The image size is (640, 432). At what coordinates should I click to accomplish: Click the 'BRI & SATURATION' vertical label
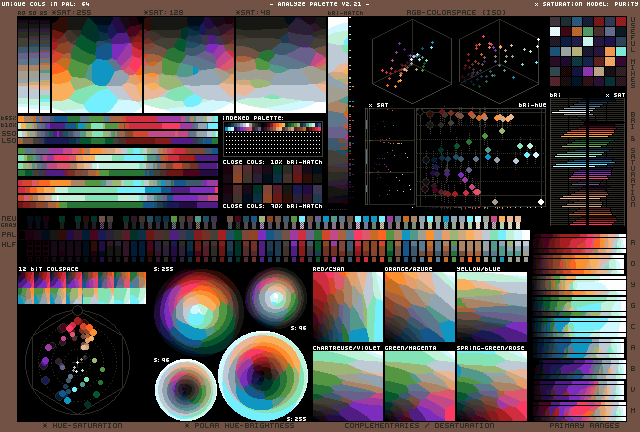pyautogui.click(x=633, y=159)
